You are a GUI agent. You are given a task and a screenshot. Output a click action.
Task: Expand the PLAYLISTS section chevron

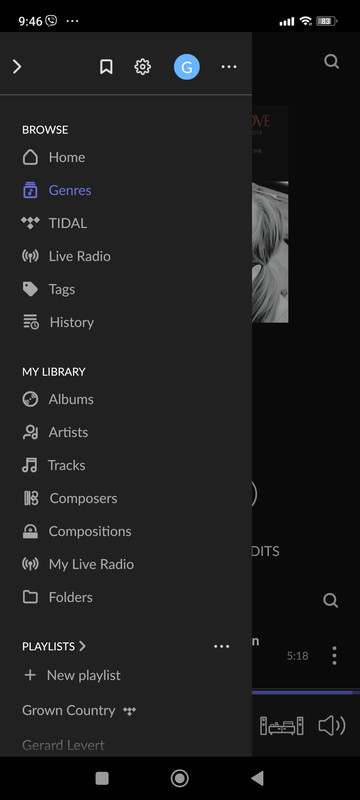[83, 646]
